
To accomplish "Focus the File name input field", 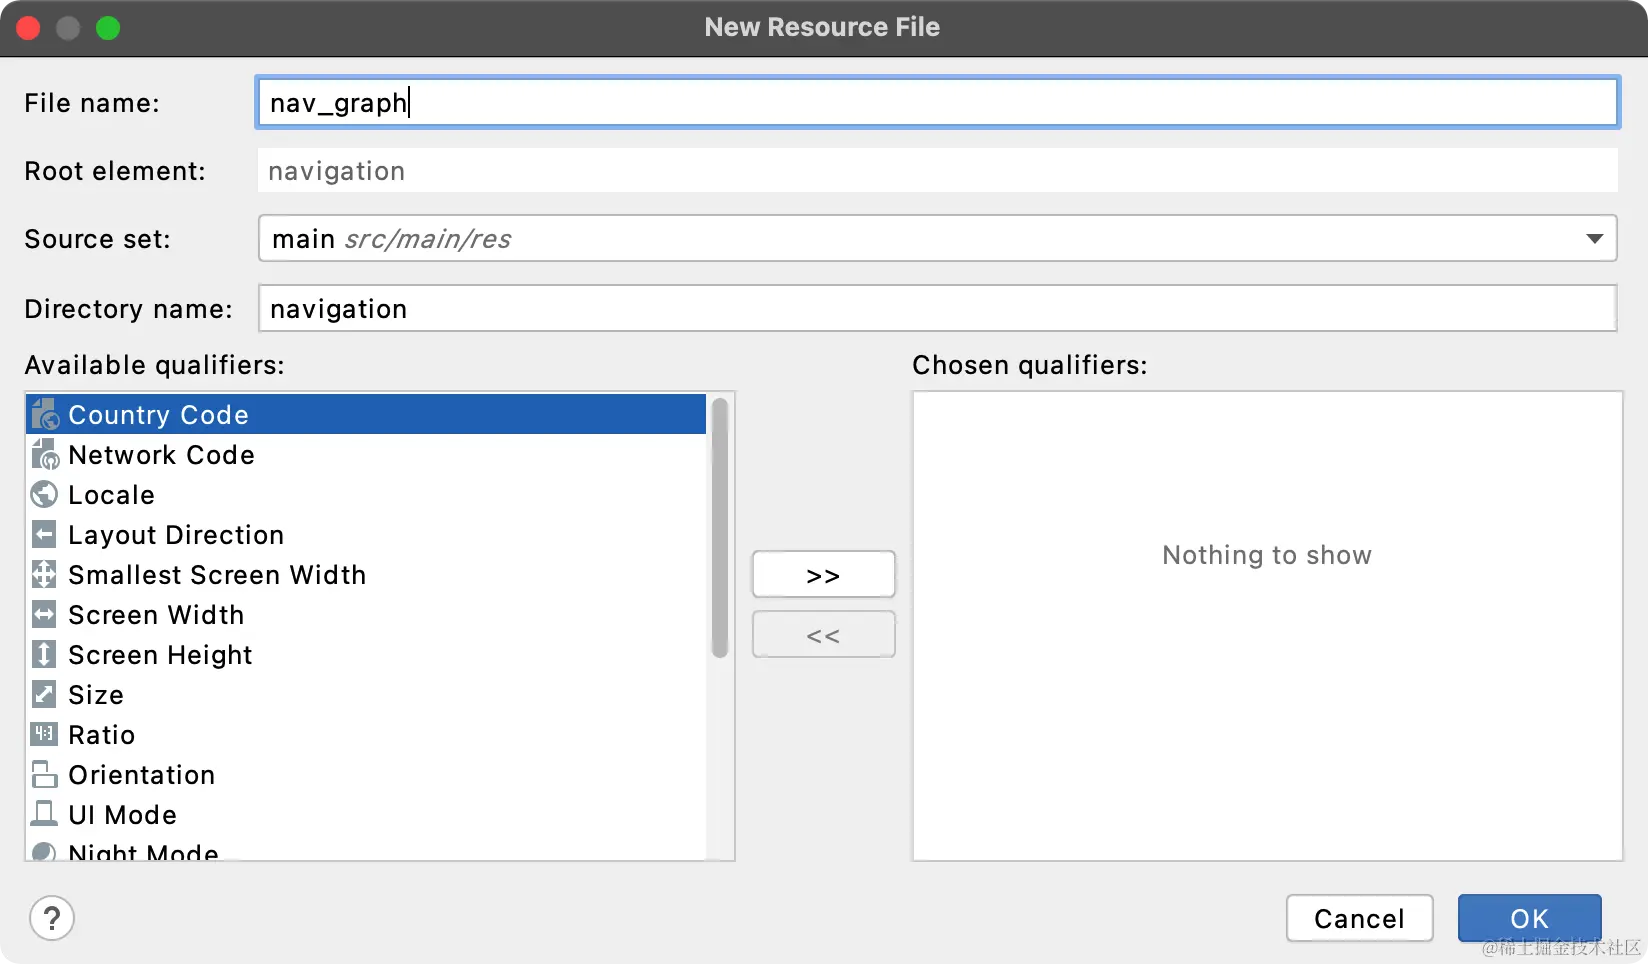I will click(x=938, y=102).
